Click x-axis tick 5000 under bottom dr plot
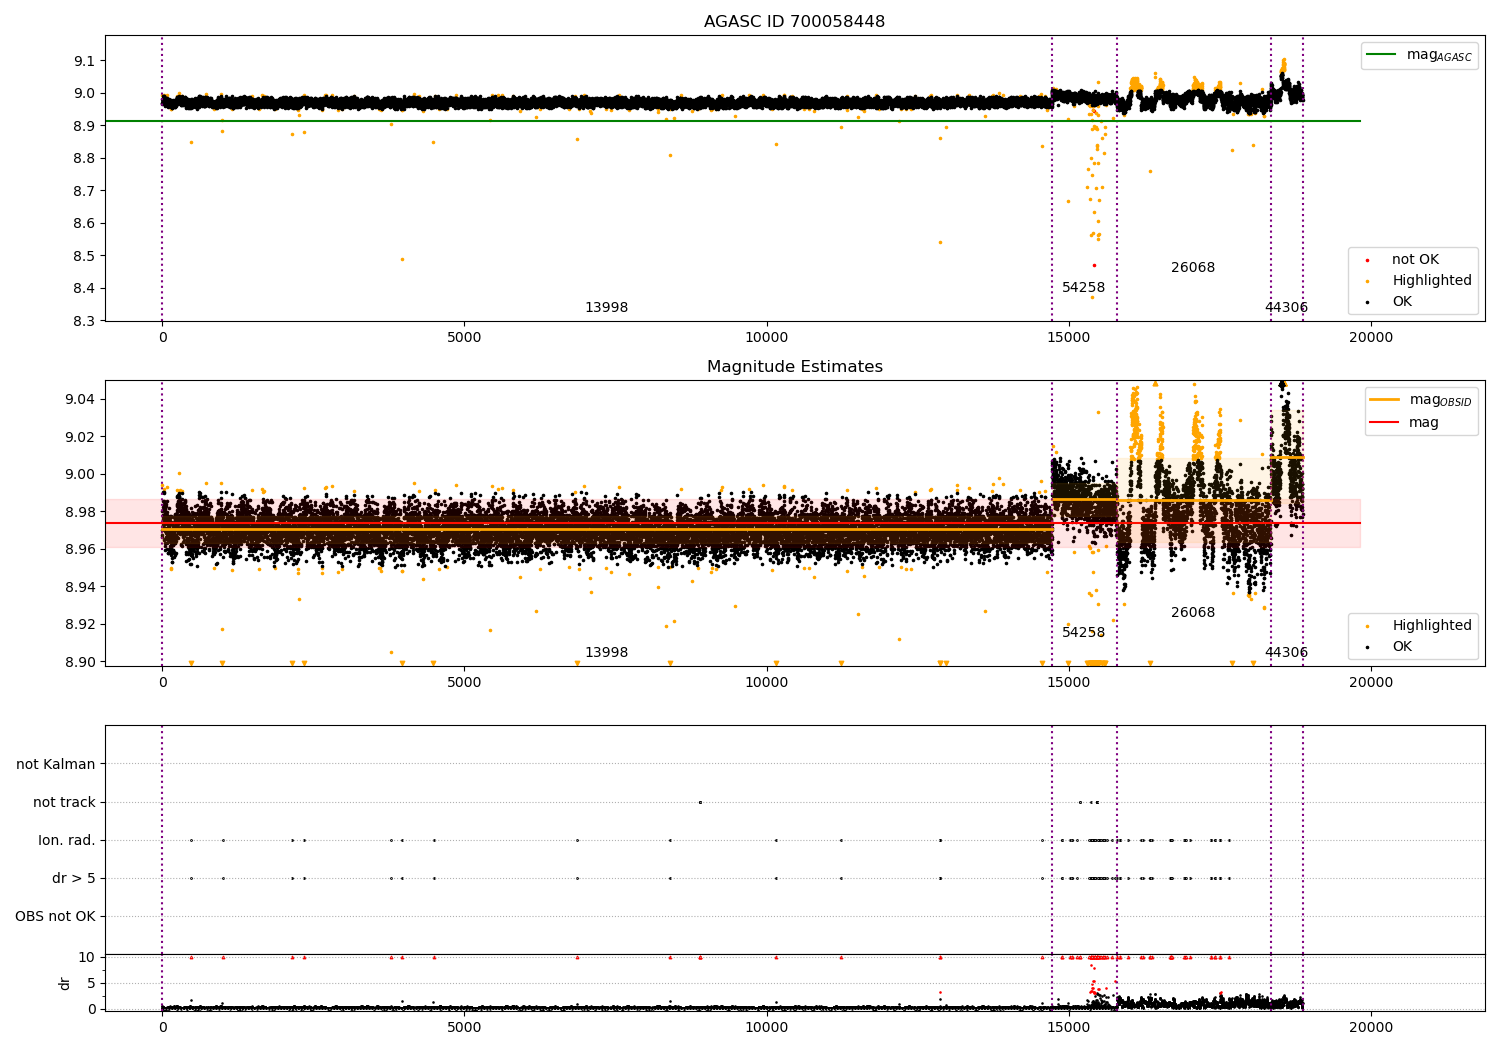The width and height of the screenshot is (1500, 1050). [x=464, y=1028]
